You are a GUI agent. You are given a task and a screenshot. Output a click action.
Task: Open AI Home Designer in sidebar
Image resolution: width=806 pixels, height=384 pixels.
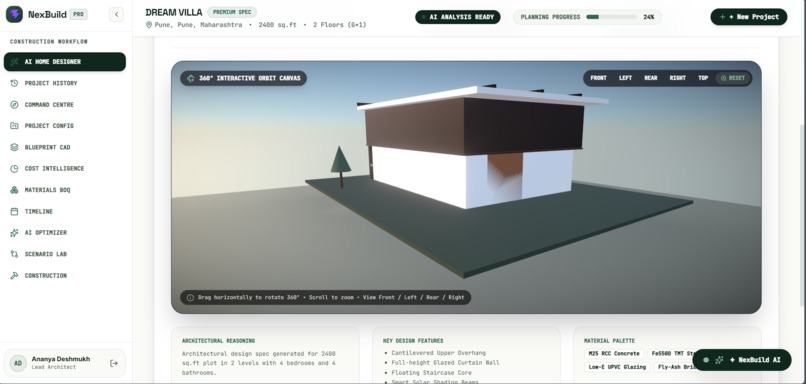(65, 62)
